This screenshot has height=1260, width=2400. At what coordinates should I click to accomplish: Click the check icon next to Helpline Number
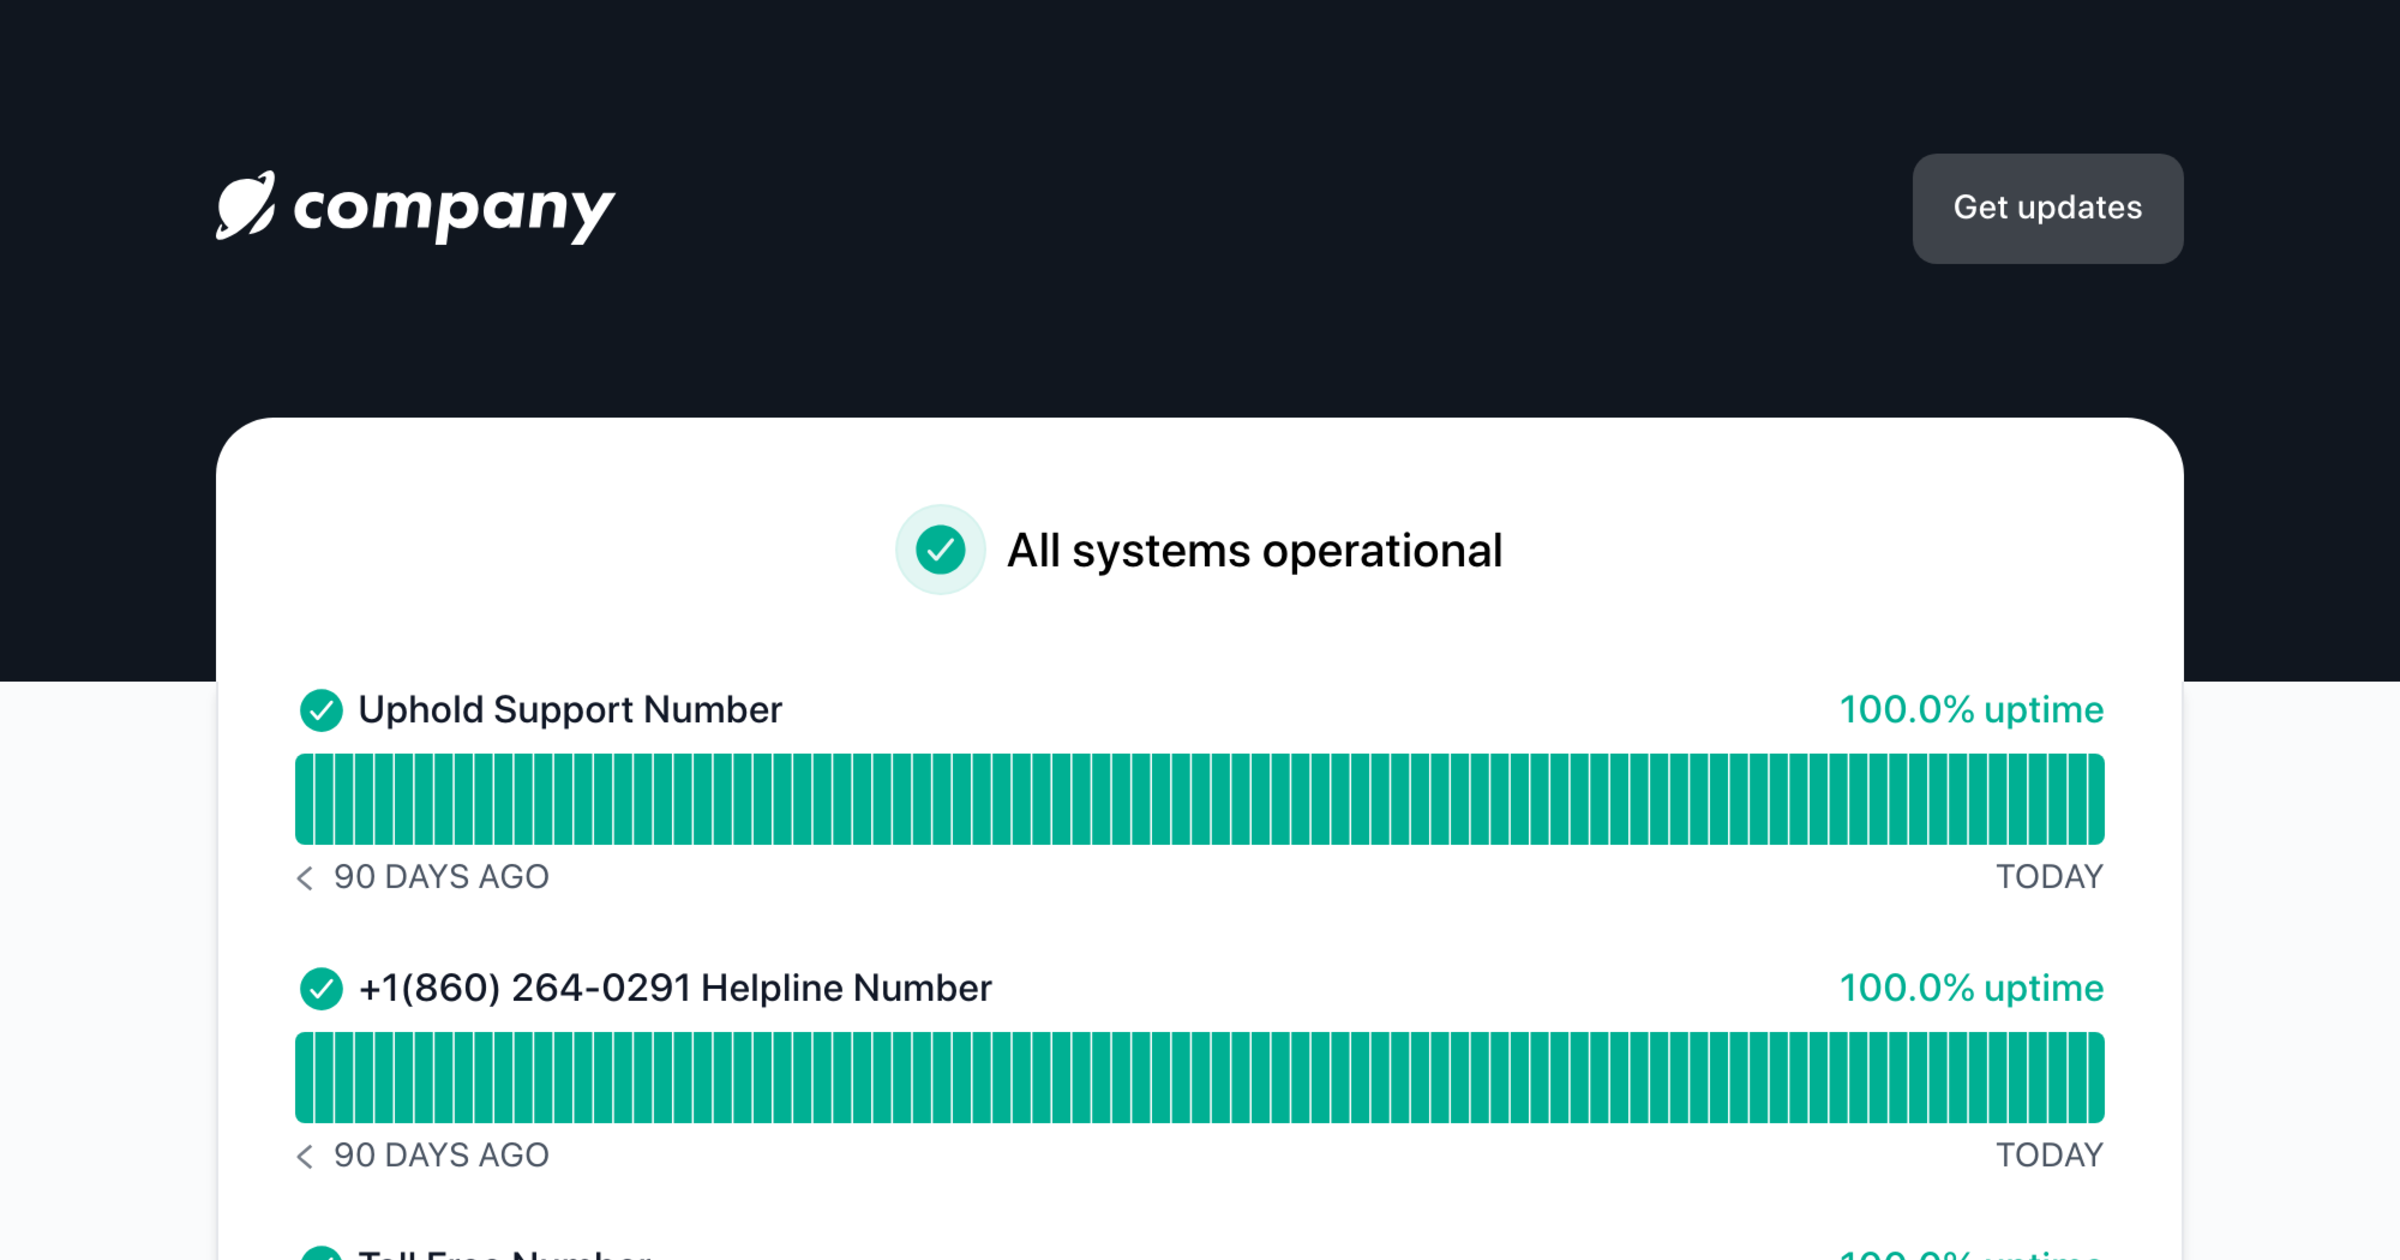click(322, 988)
